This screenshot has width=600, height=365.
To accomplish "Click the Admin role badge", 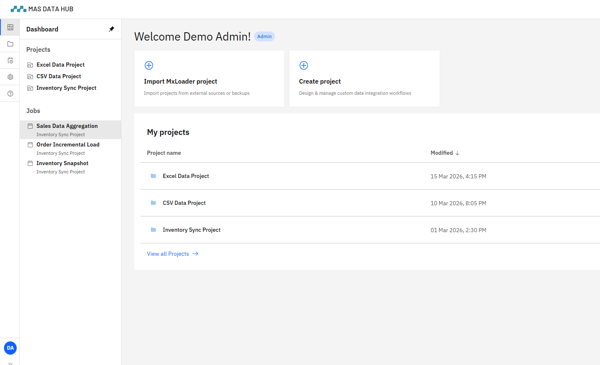I will pyautogui.click(x=264, y=36).
